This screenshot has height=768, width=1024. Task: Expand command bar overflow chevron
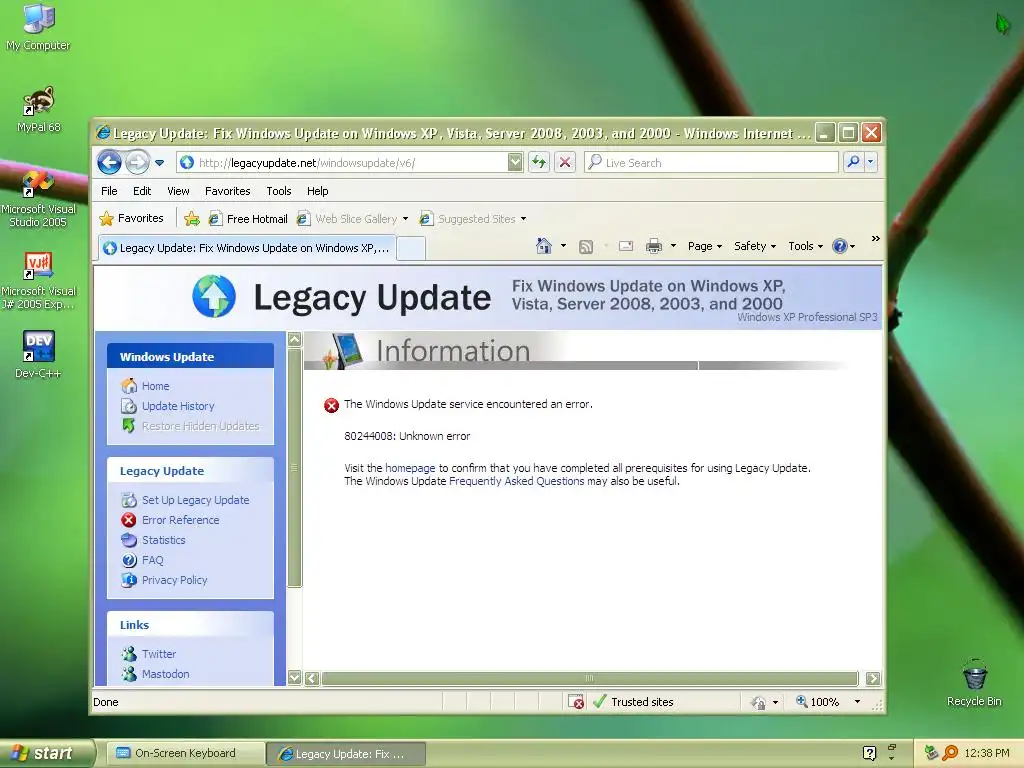tap(875, 239)
